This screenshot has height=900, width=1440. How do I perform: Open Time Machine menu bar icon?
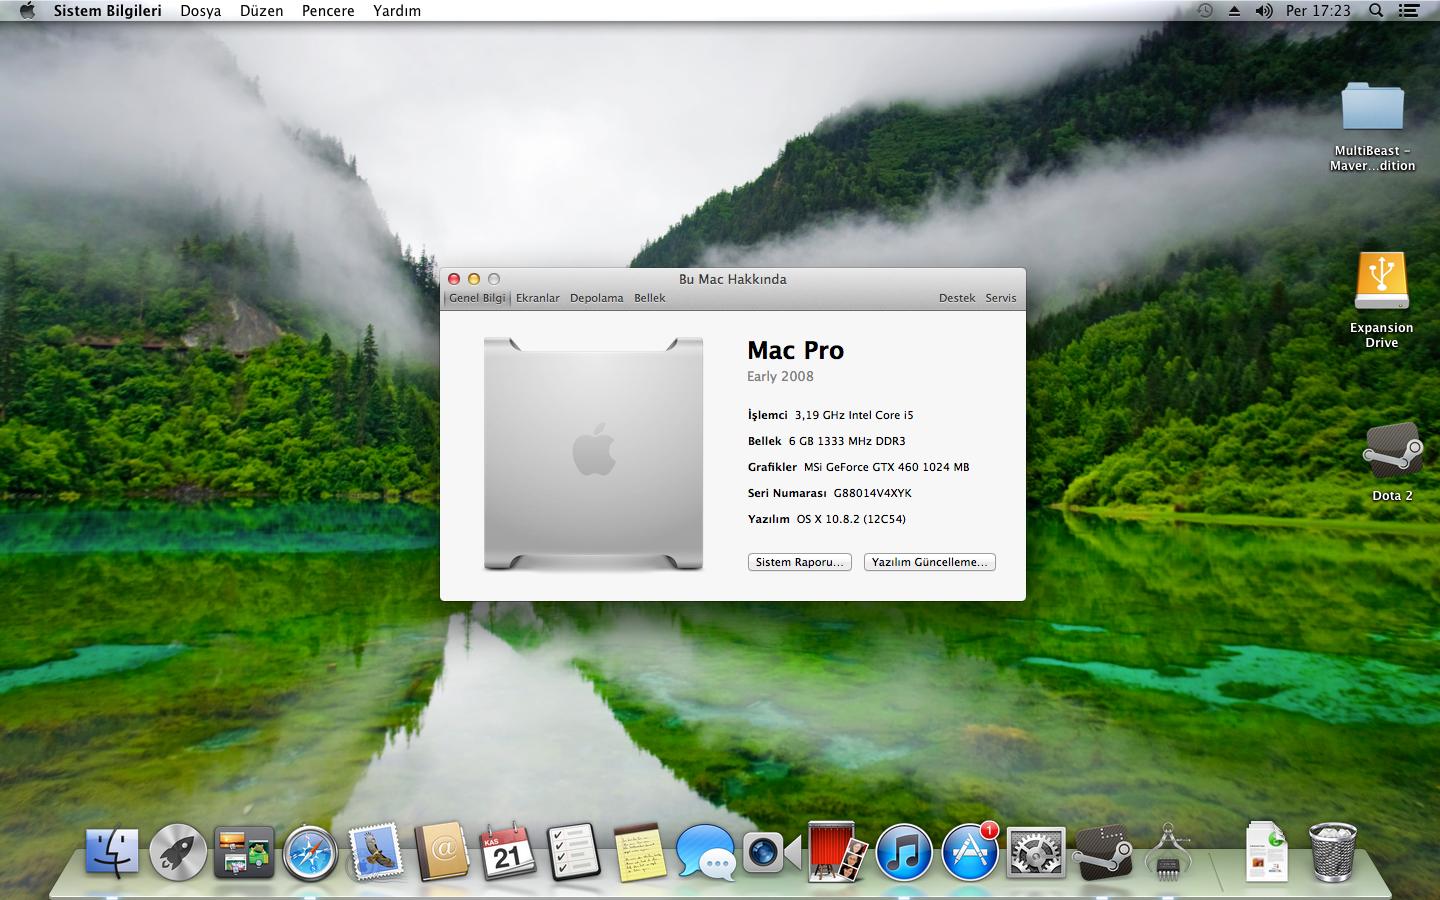tap(1205, 11)
